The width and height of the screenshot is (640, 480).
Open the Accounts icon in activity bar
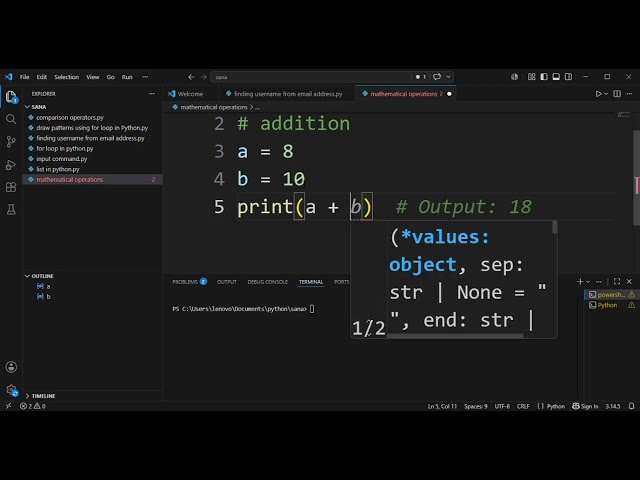(11, 367)
